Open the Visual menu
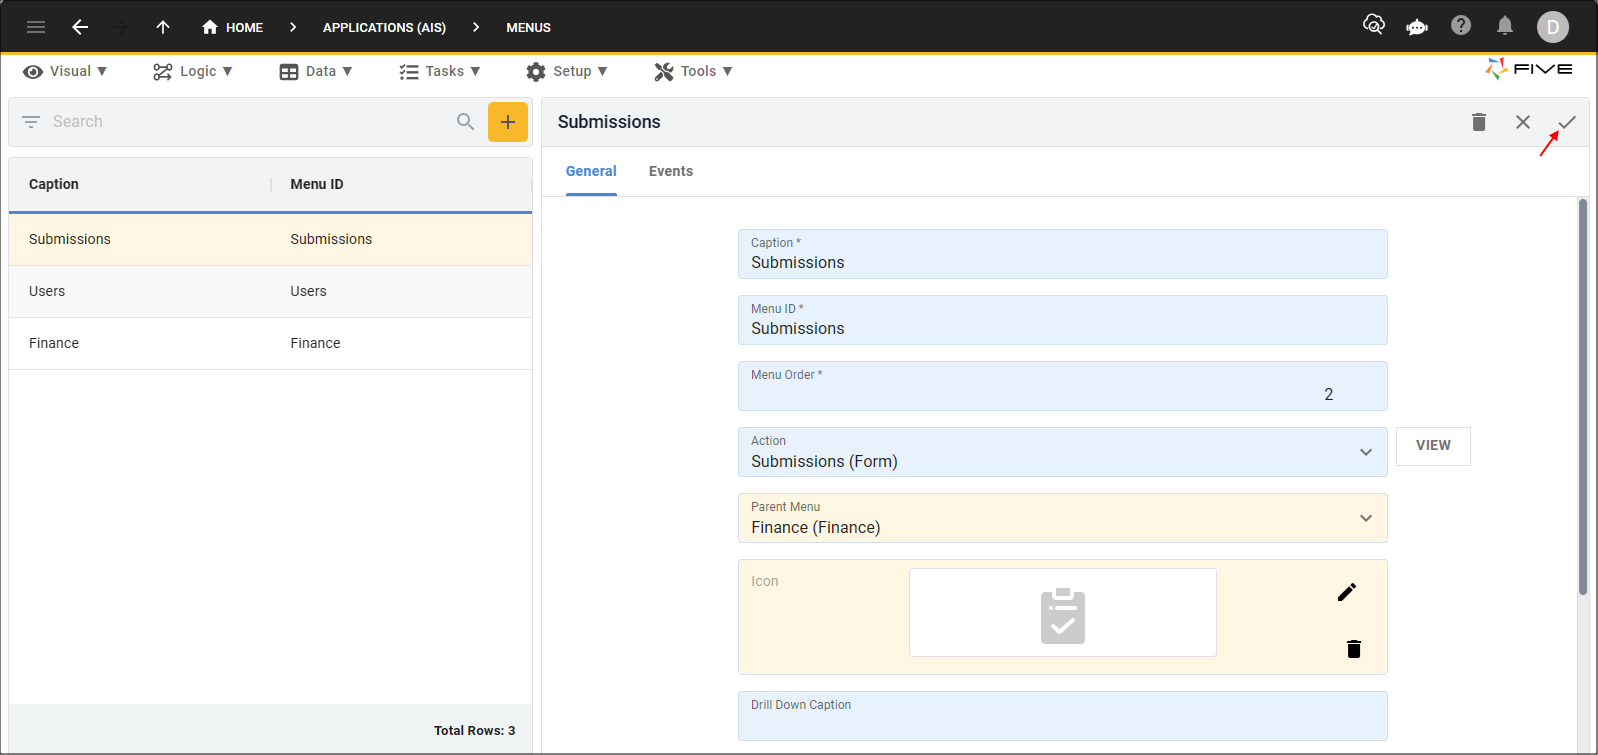The image size is (1598, 755). pos(65,71)
